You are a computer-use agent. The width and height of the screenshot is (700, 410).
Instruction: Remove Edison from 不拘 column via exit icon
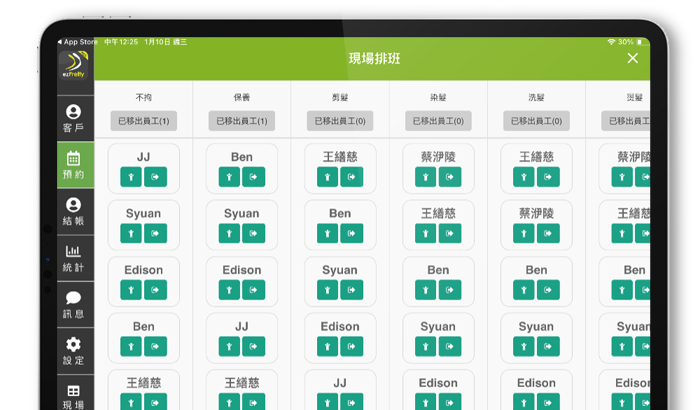point(155,290)
